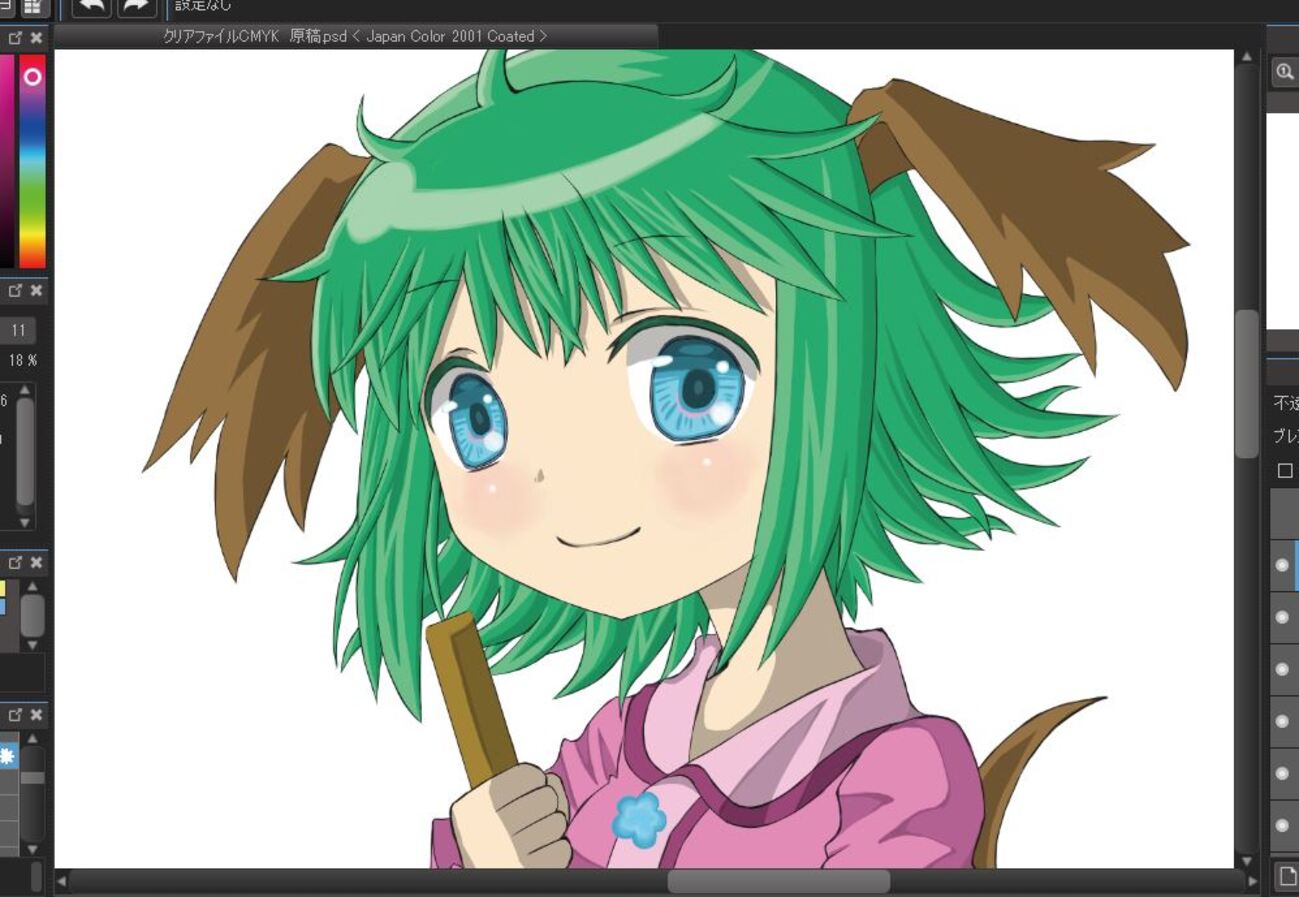Toggle visibility of the fifth layer
Viewport: 1299px width, 897px height.
(x=1283, y=773)
